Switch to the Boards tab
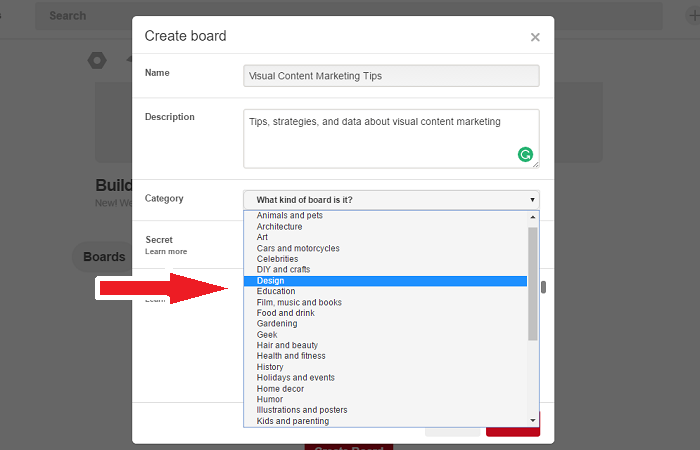Viewport: 700px width, 450px height. click(103, 257)
